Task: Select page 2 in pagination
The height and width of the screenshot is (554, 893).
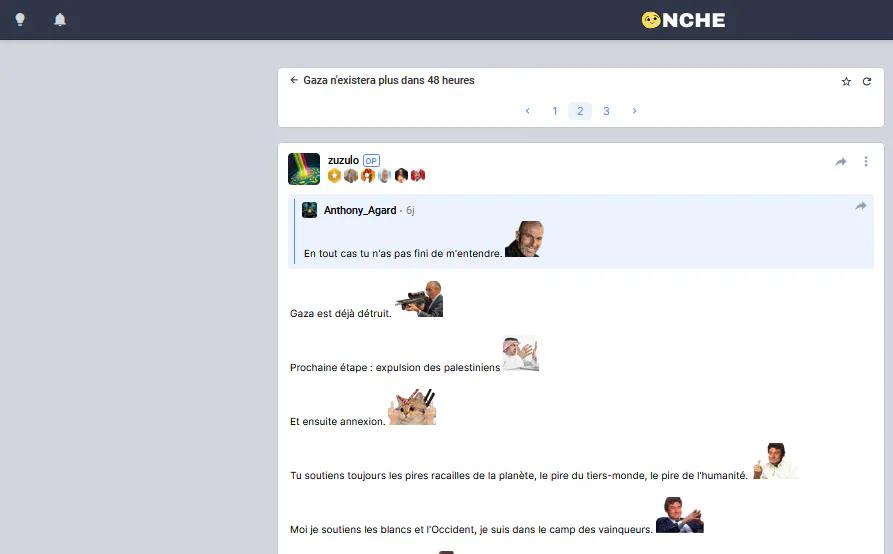Action: (x=580, y=111)
